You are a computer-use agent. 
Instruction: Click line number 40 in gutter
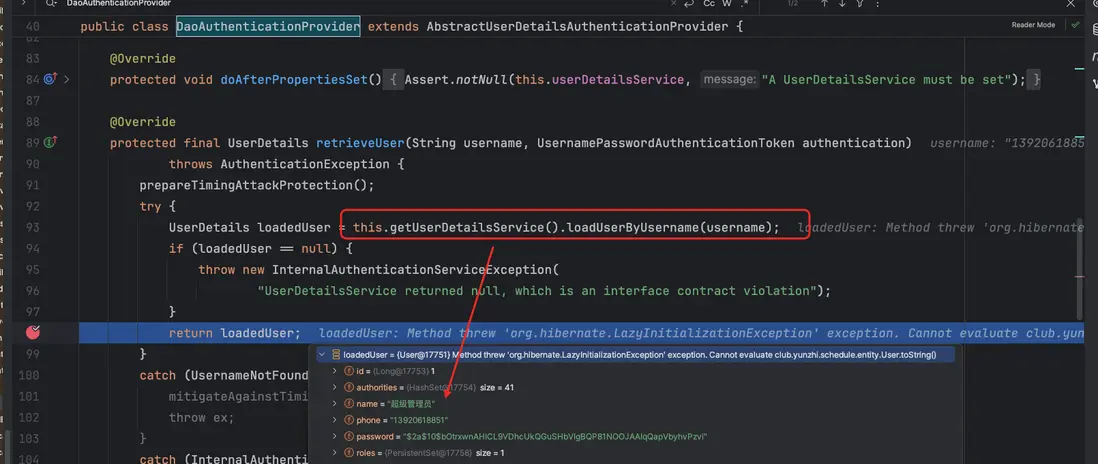point(32,27)
